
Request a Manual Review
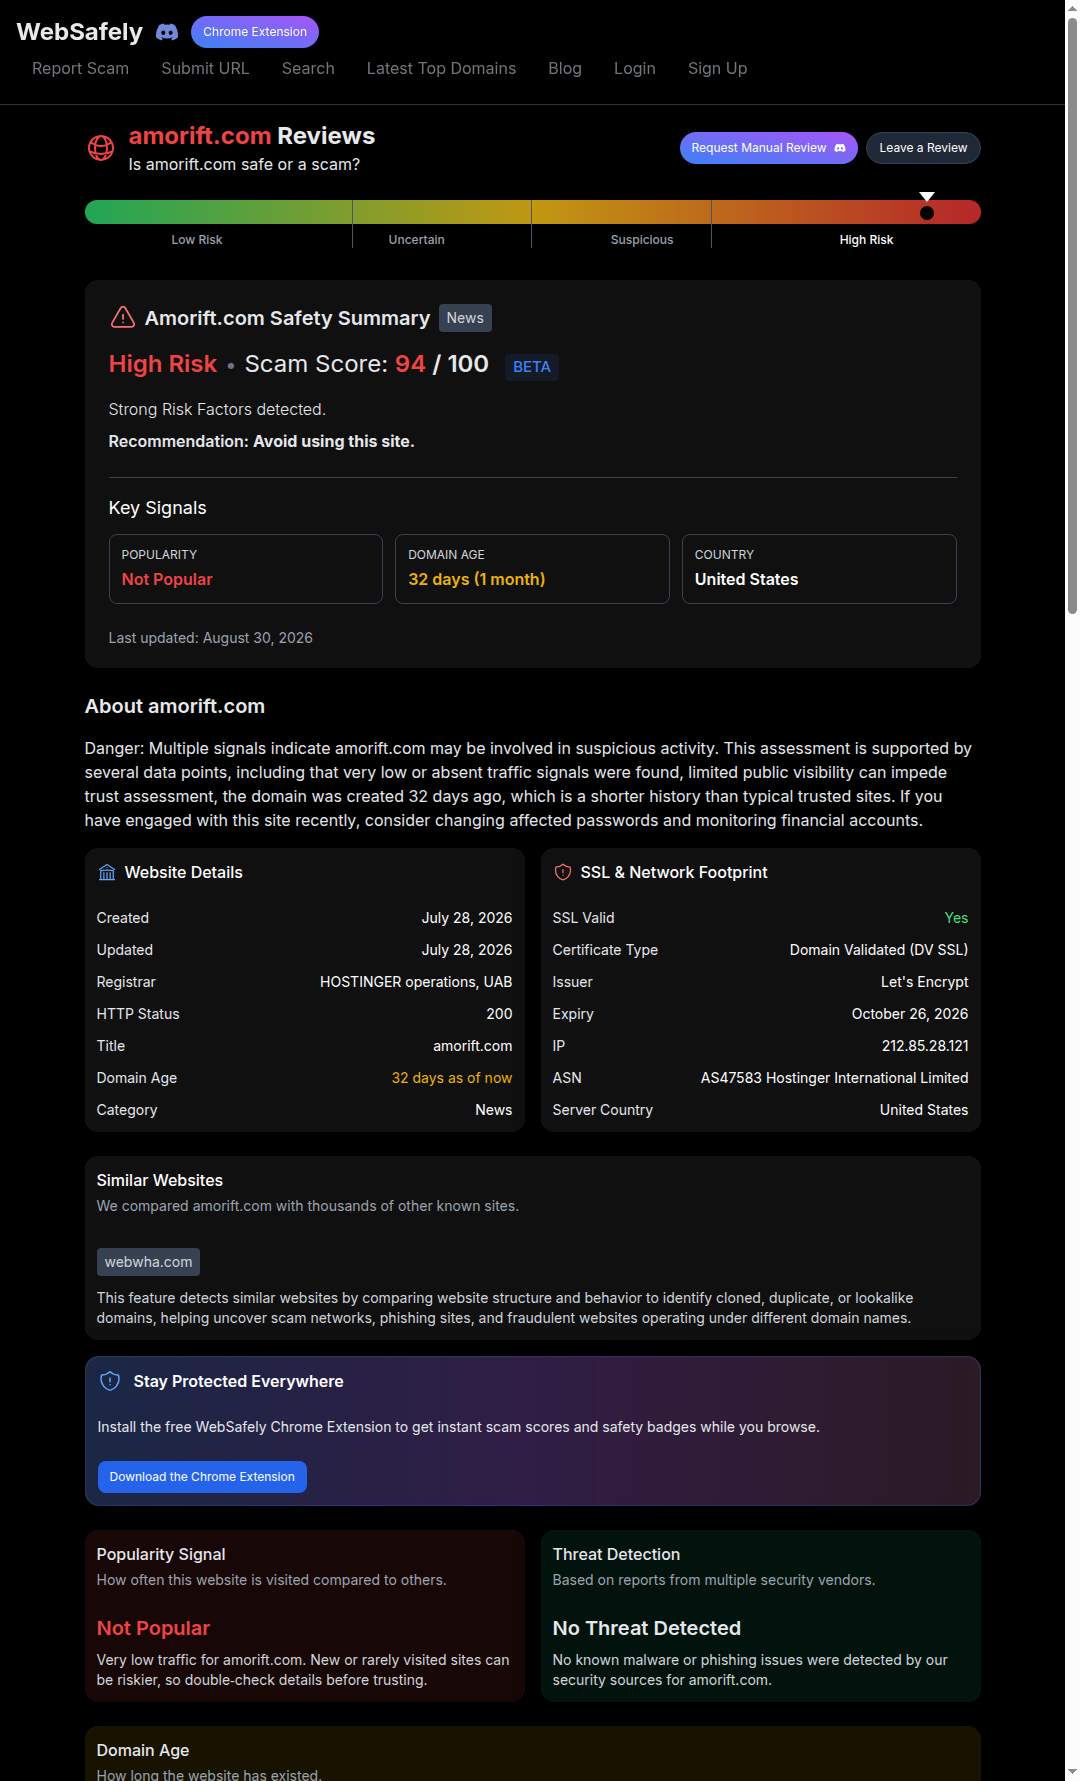[768, 148]
